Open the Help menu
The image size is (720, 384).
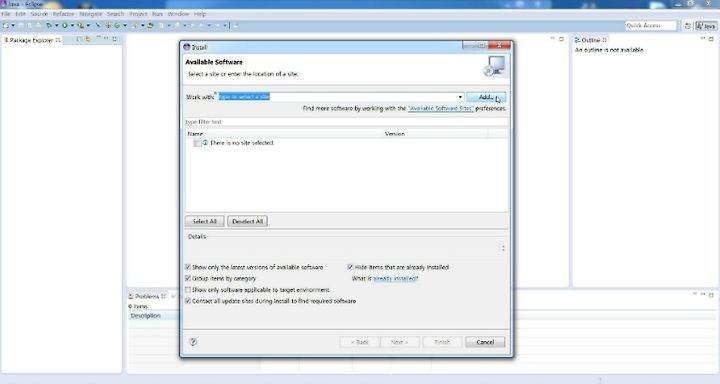[x=200, y=14]
